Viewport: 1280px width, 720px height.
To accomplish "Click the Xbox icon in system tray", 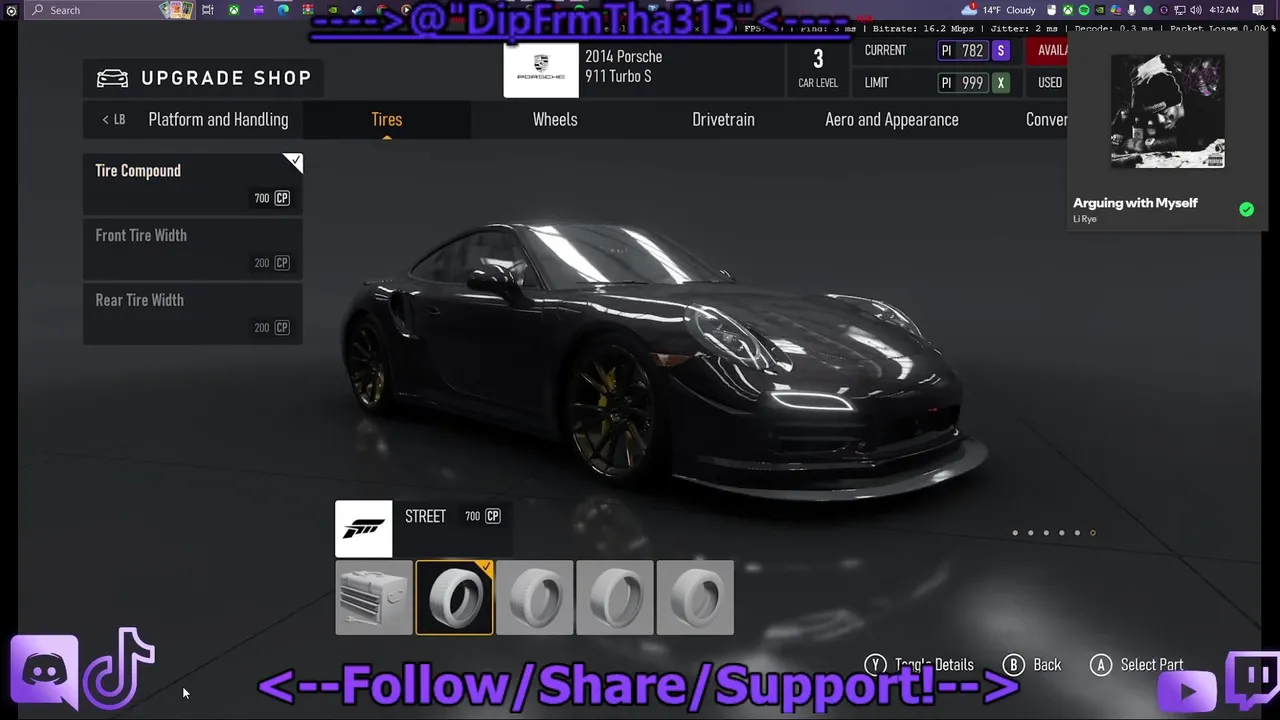I will (1068, 10).
